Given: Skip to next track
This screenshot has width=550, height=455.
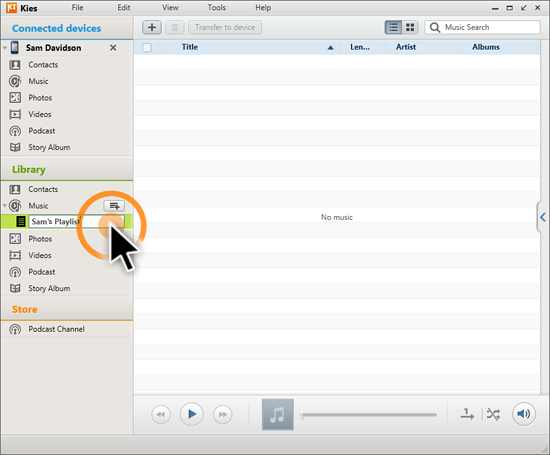Looking at the screenshot, I should (x=222, y=415).
